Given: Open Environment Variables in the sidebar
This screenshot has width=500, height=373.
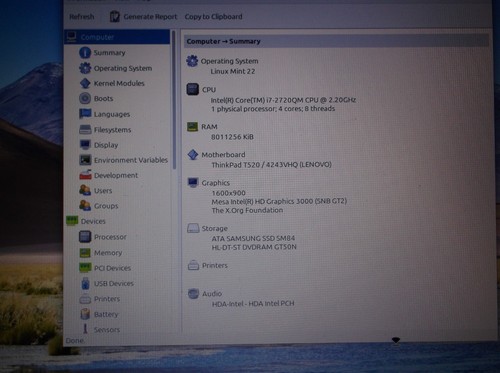Looking at the screenshot, I should click(x=131, y=160).
